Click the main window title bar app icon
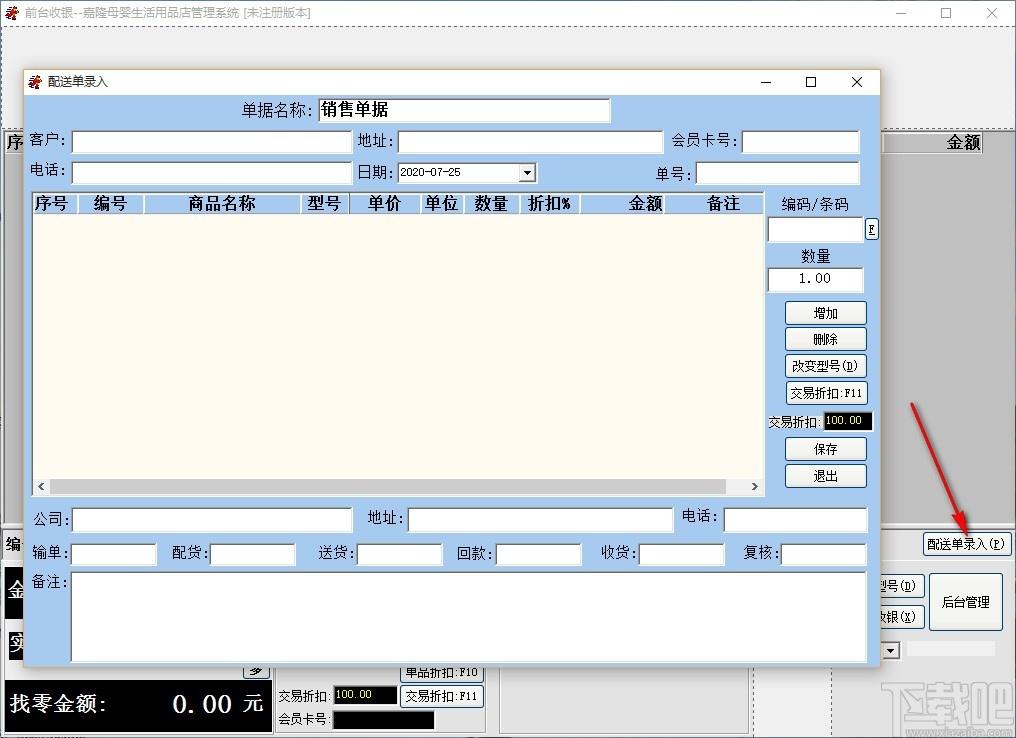 click(12, 12)
